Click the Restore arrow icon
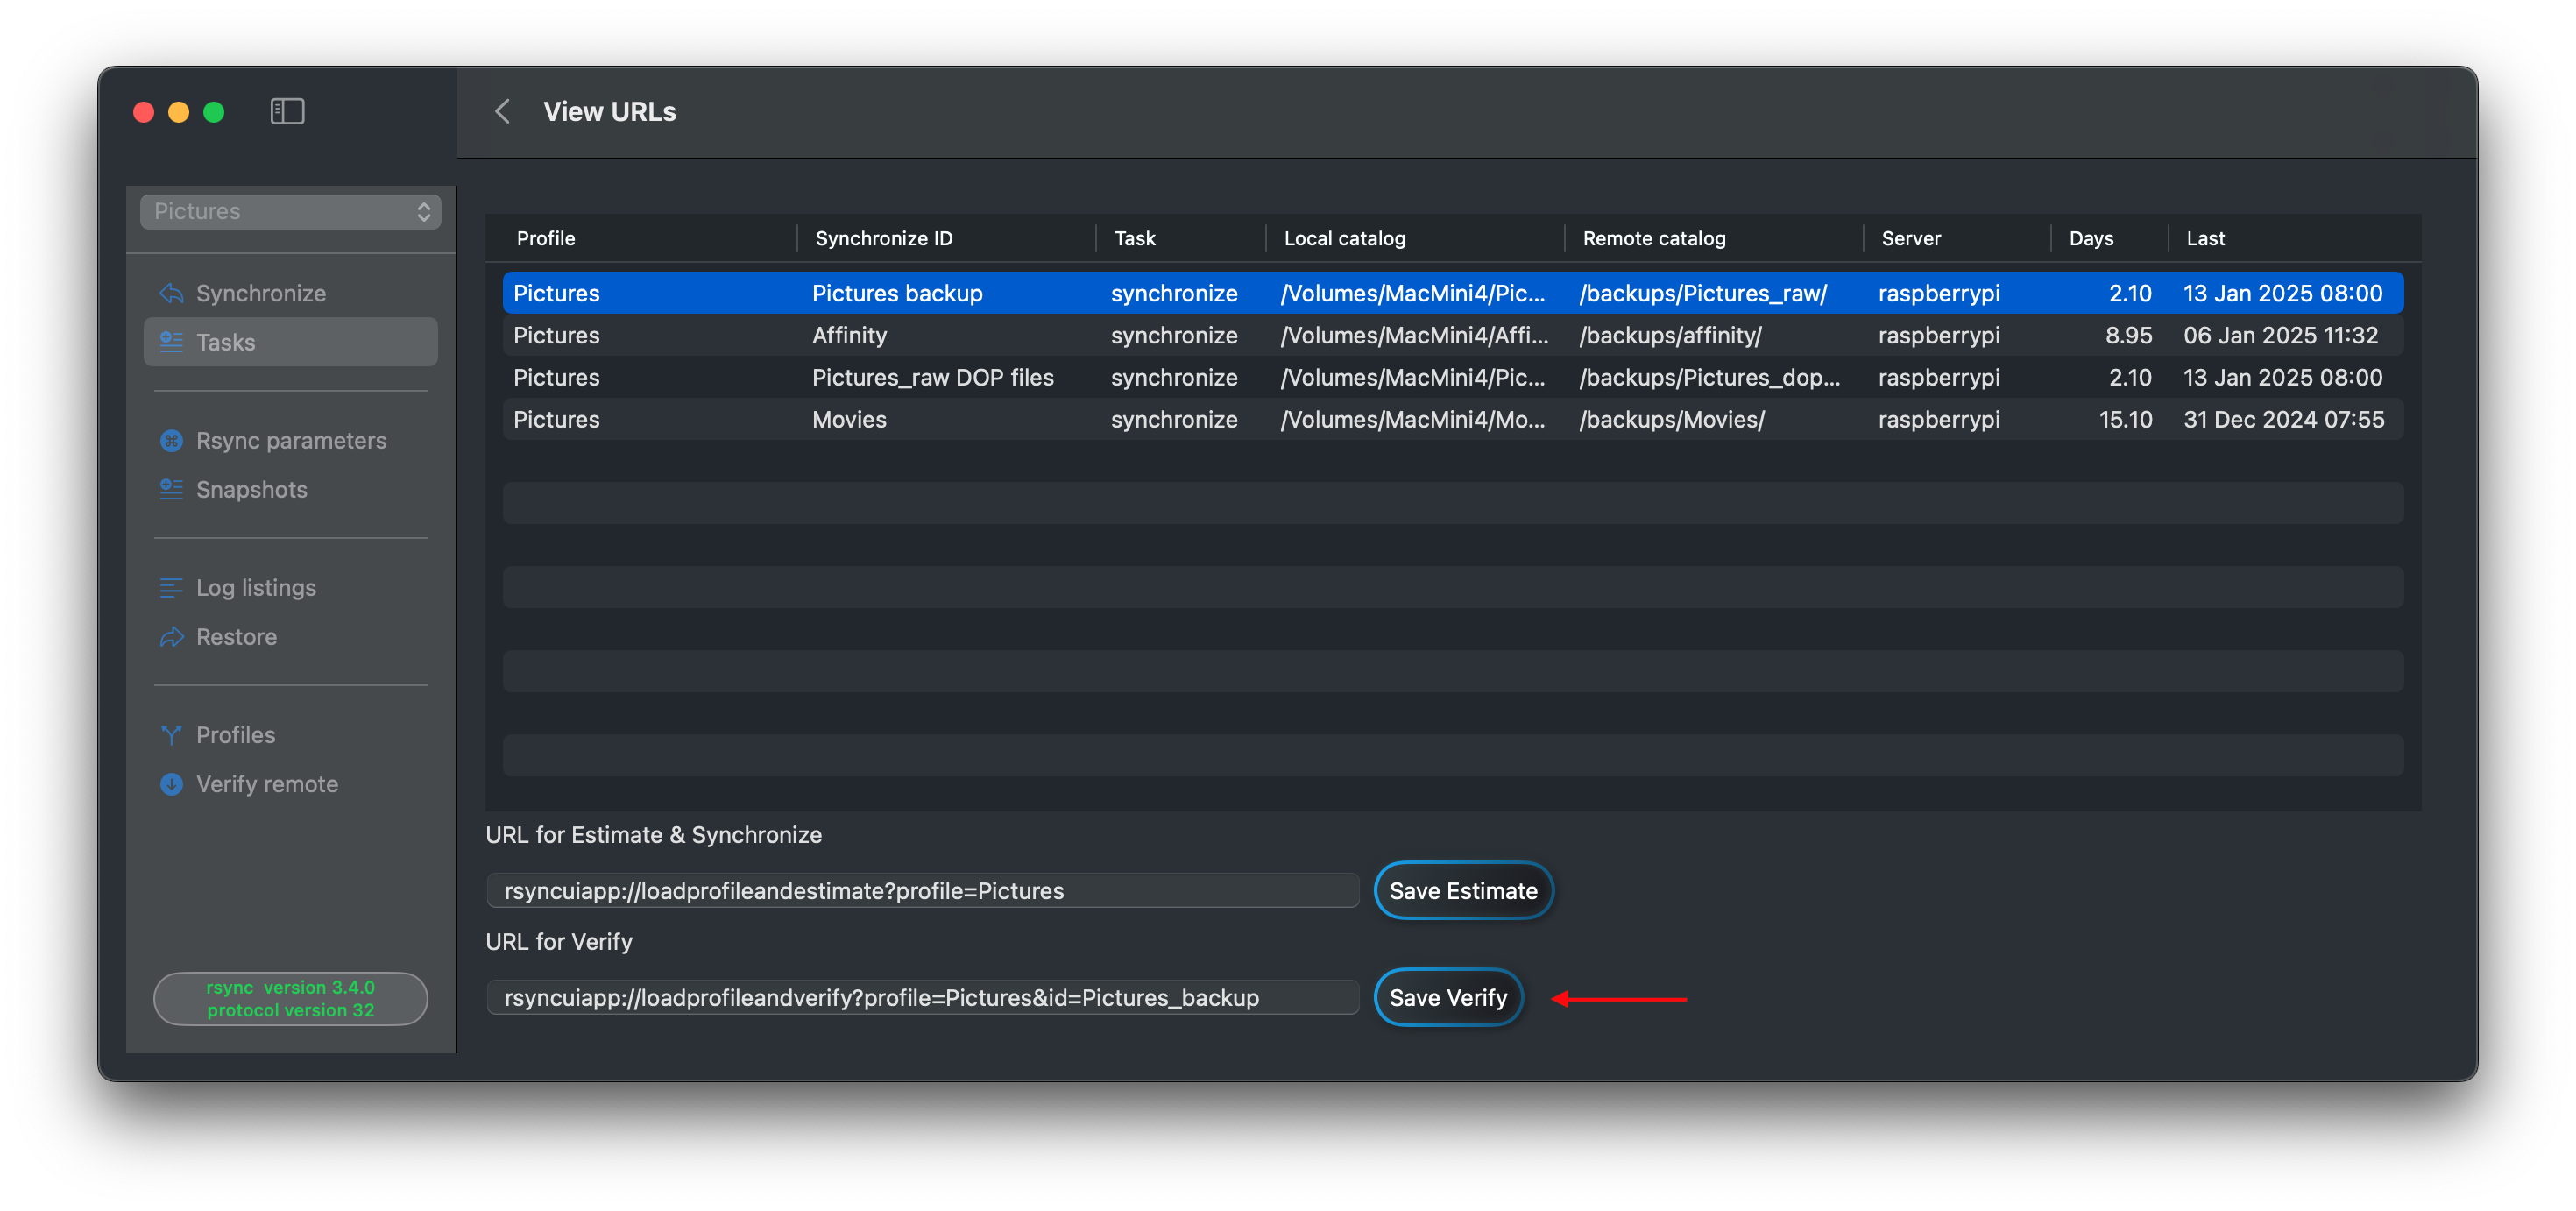2576x1211 pixels. (x=172, y=637)
